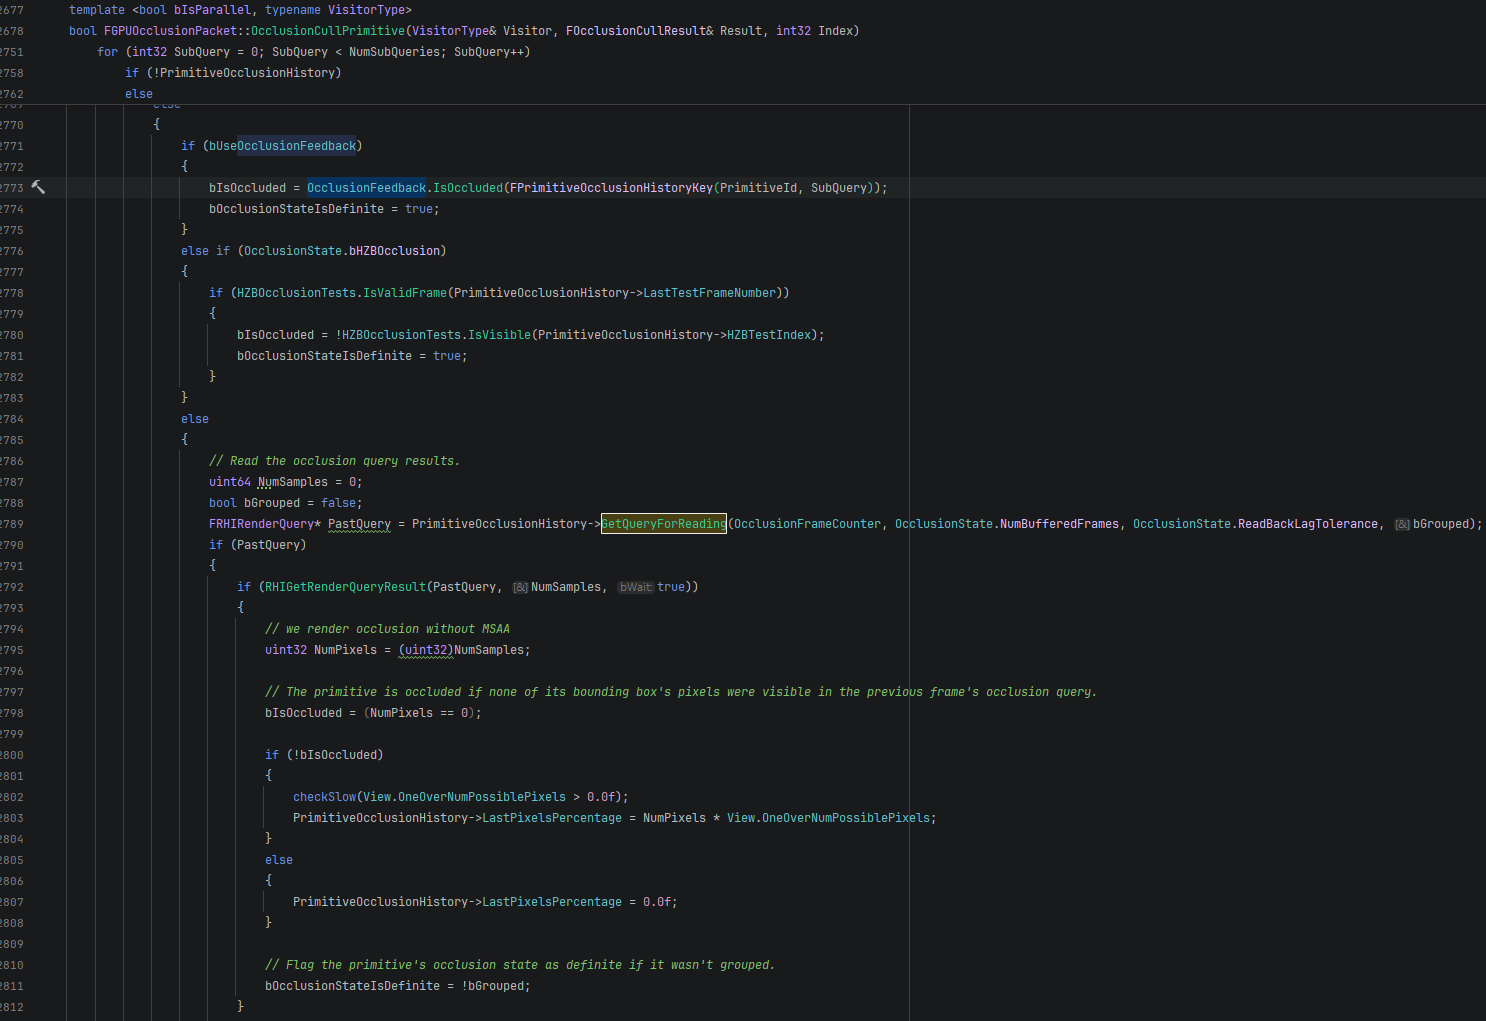The width and height of the screenshot is (1486, 1021).
Task: Select the sticky 'if (!PrimitiveOcclusionHistory)' line
Action: point(233,73)
